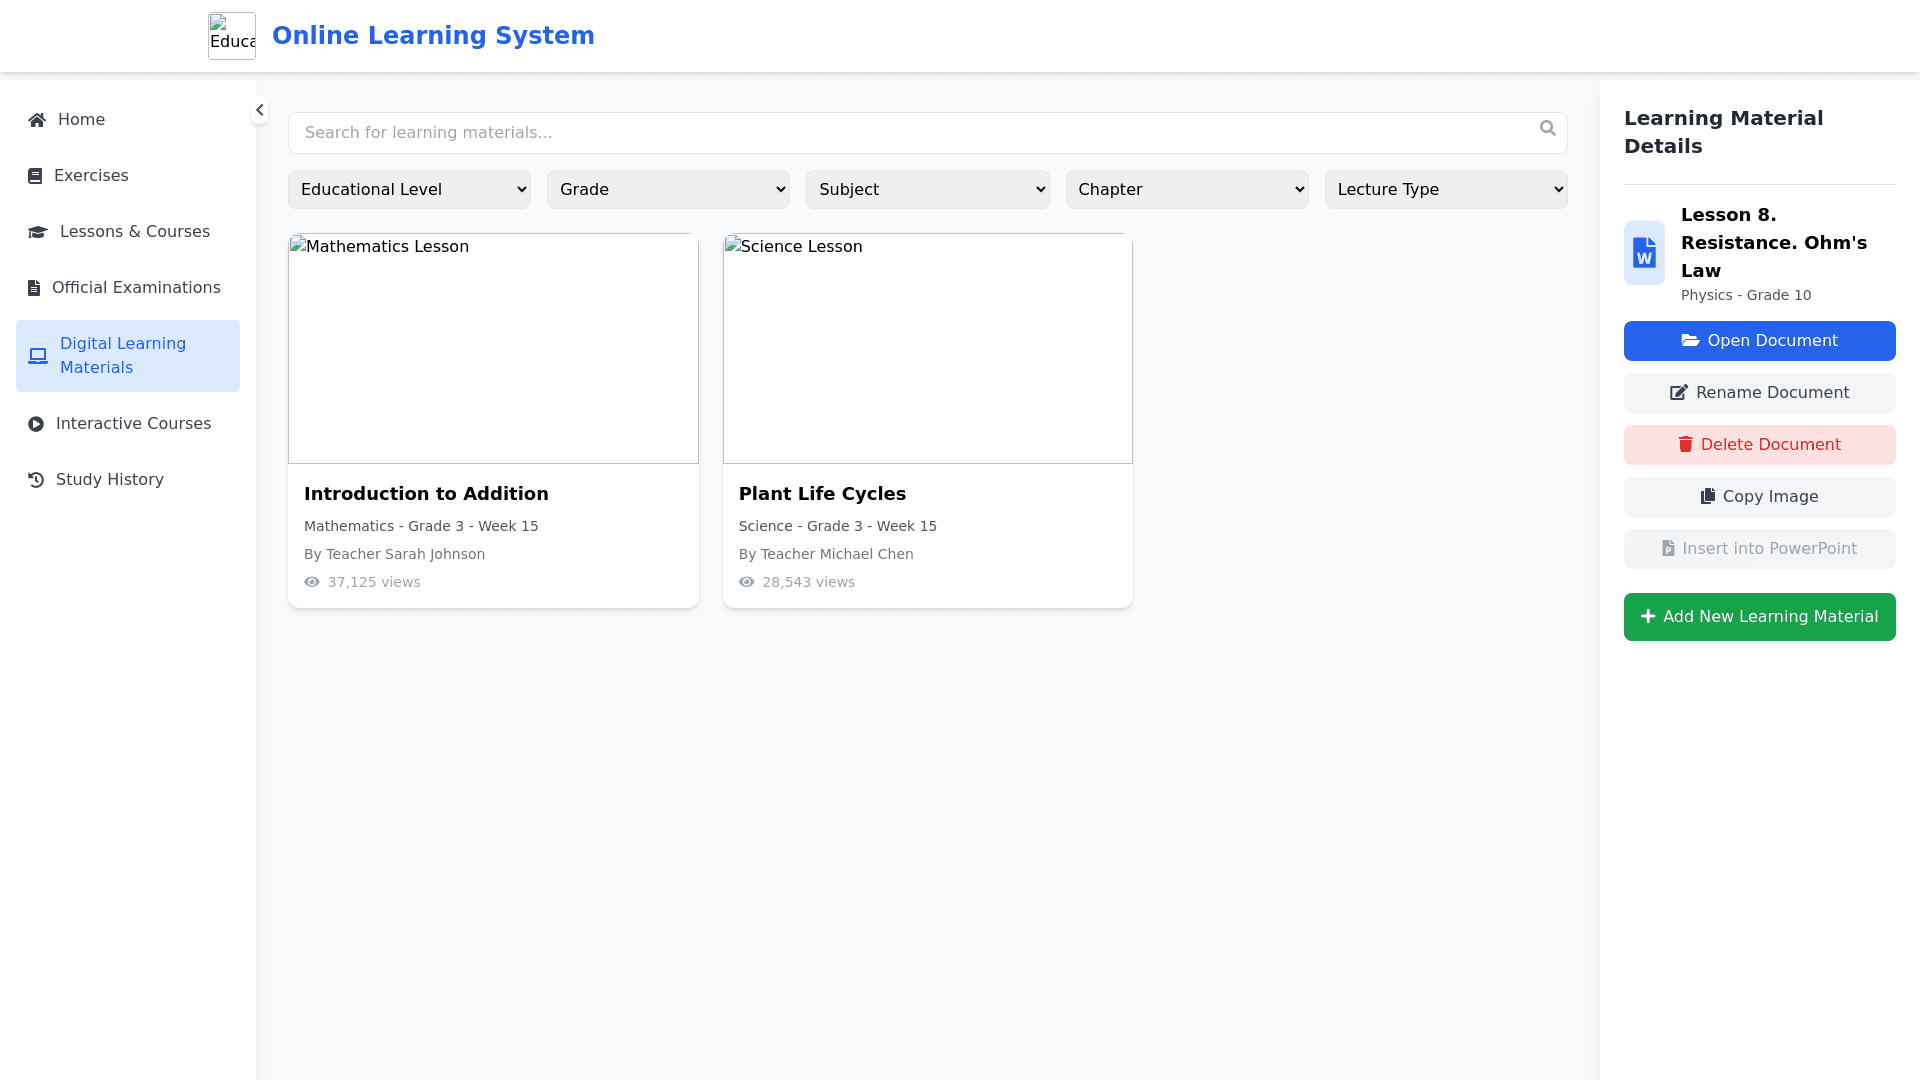Click the Study History clock icon
The height and width of the screenshot is (1080, 1920).
click(36, 480)
